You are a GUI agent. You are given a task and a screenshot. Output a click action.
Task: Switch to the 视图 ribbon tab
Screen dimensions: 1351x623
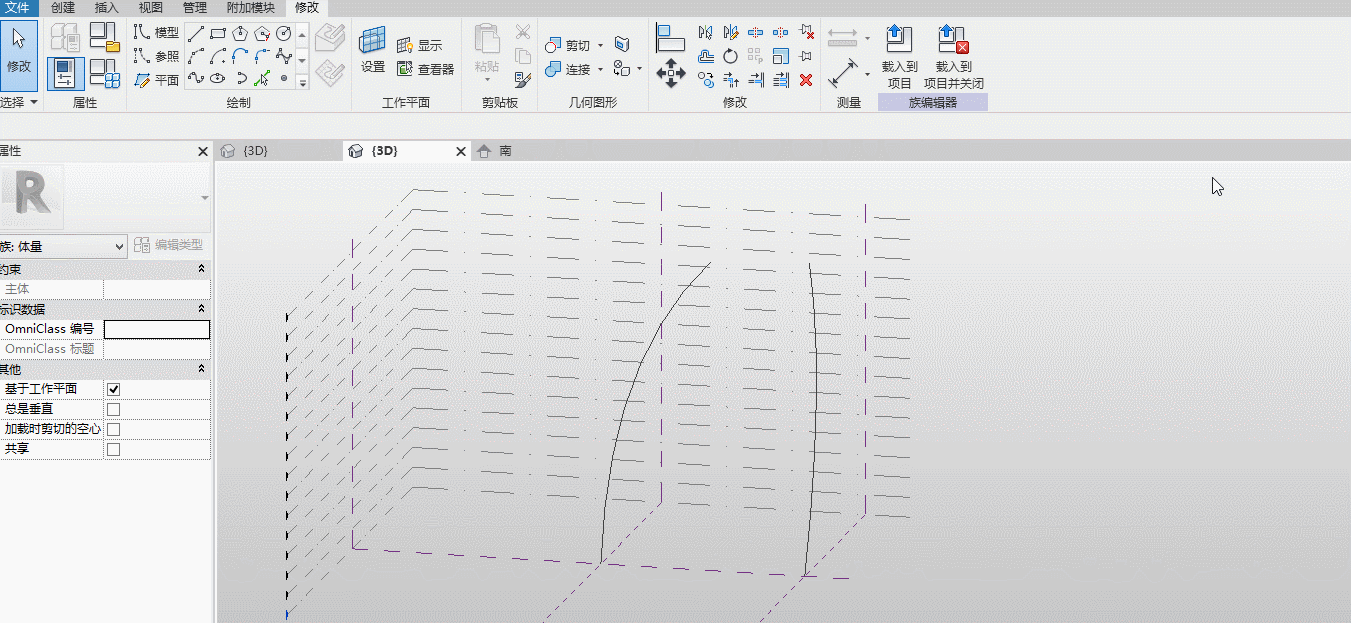coord(150,8)
